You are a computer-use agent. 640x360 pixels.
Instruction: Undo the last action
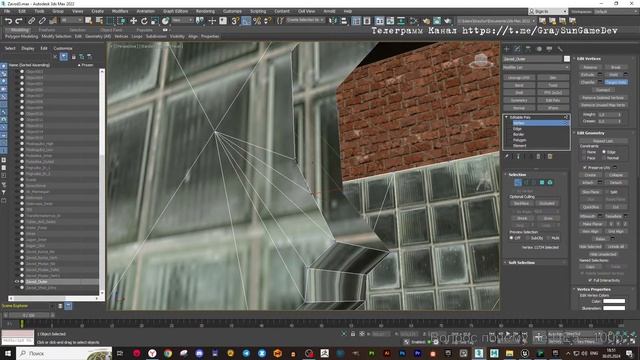tap(9, 21)
